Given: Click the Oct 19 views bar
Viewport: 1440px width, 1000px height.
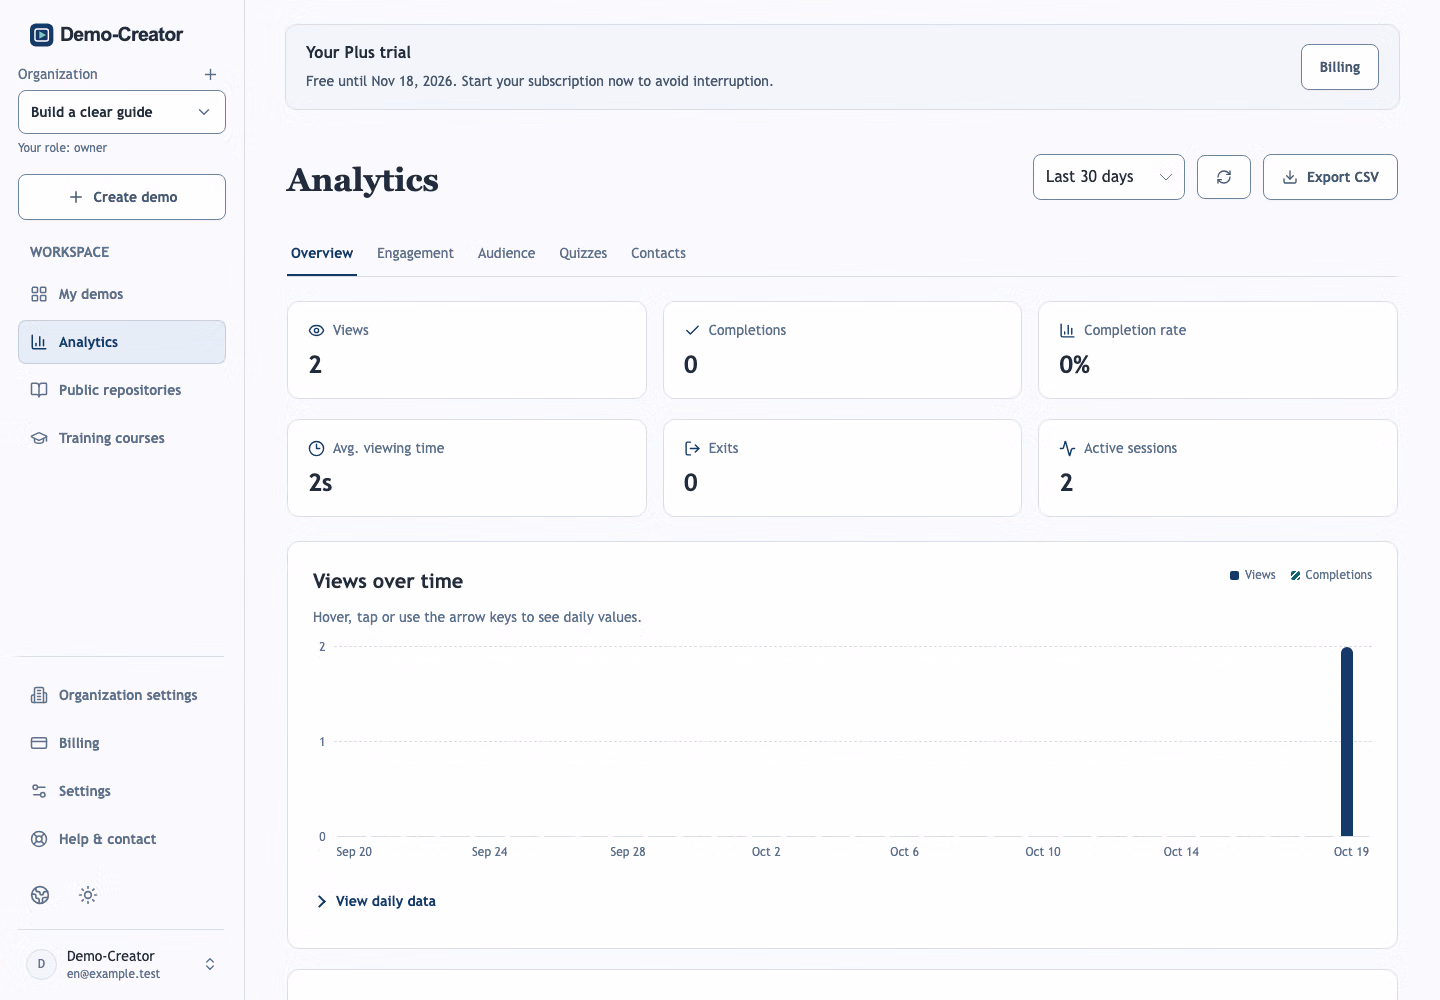Looking at the screenshot, I should (1347, 741).
